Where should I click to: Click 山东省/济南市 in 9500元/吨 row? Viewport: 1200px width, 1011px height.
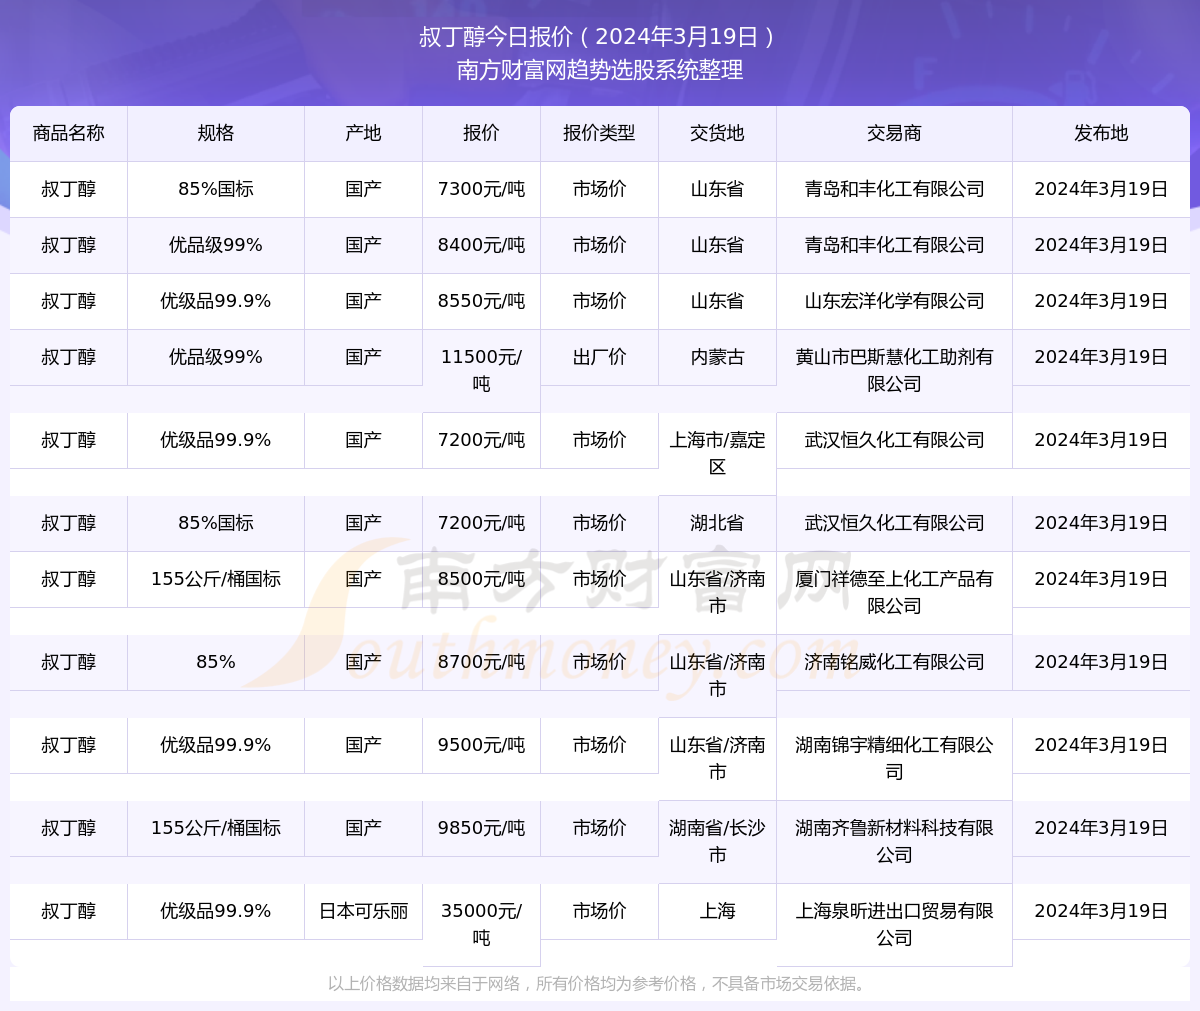tap(717, 758)
